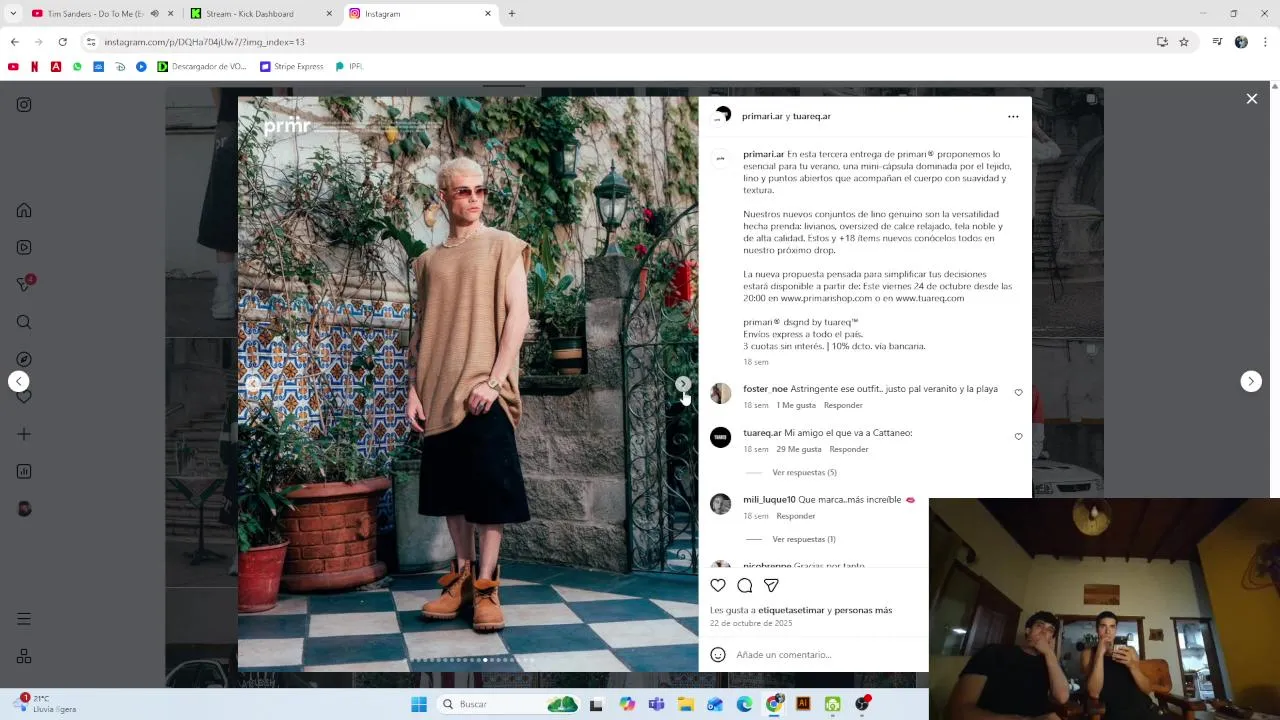The height and width of the screenshot is (720, 1280).
Task: Open dashboard chart icon in sidebar
Action: click(x=24, y=471)
